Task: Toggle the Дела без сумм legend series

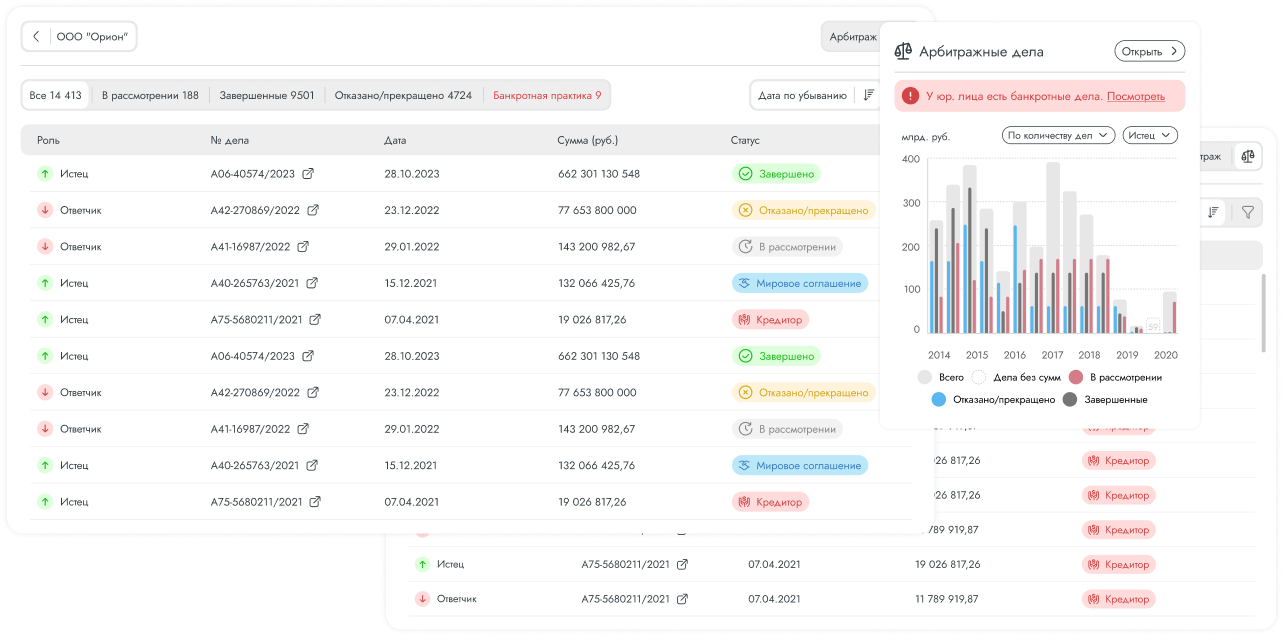Action: coord(979,377)
